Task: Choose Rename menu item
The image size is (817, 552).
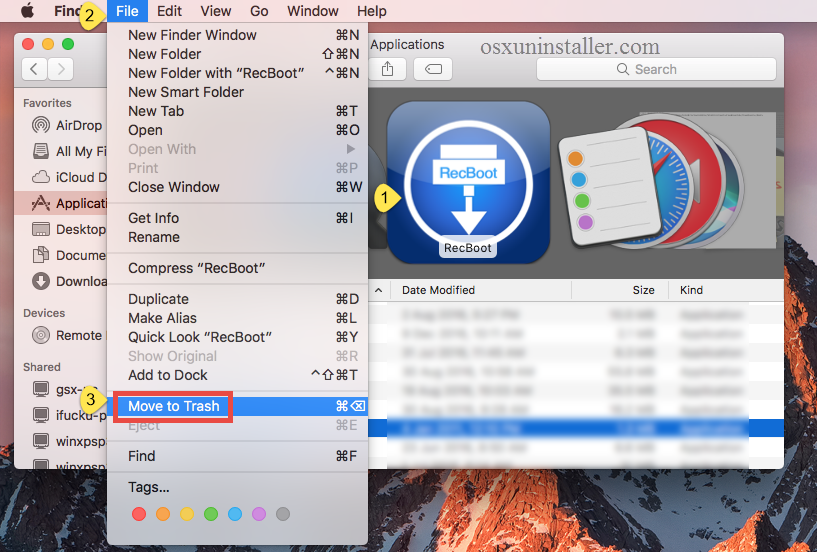Action: click(x=237, y=237)
